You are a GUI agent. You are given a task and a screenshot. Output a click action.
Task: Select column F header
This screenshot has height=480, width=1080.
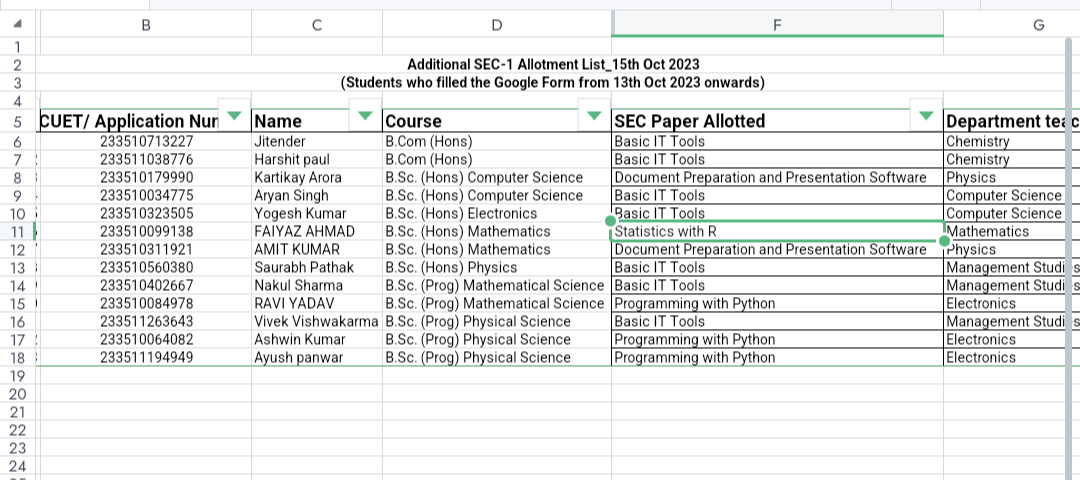(777, 25)
